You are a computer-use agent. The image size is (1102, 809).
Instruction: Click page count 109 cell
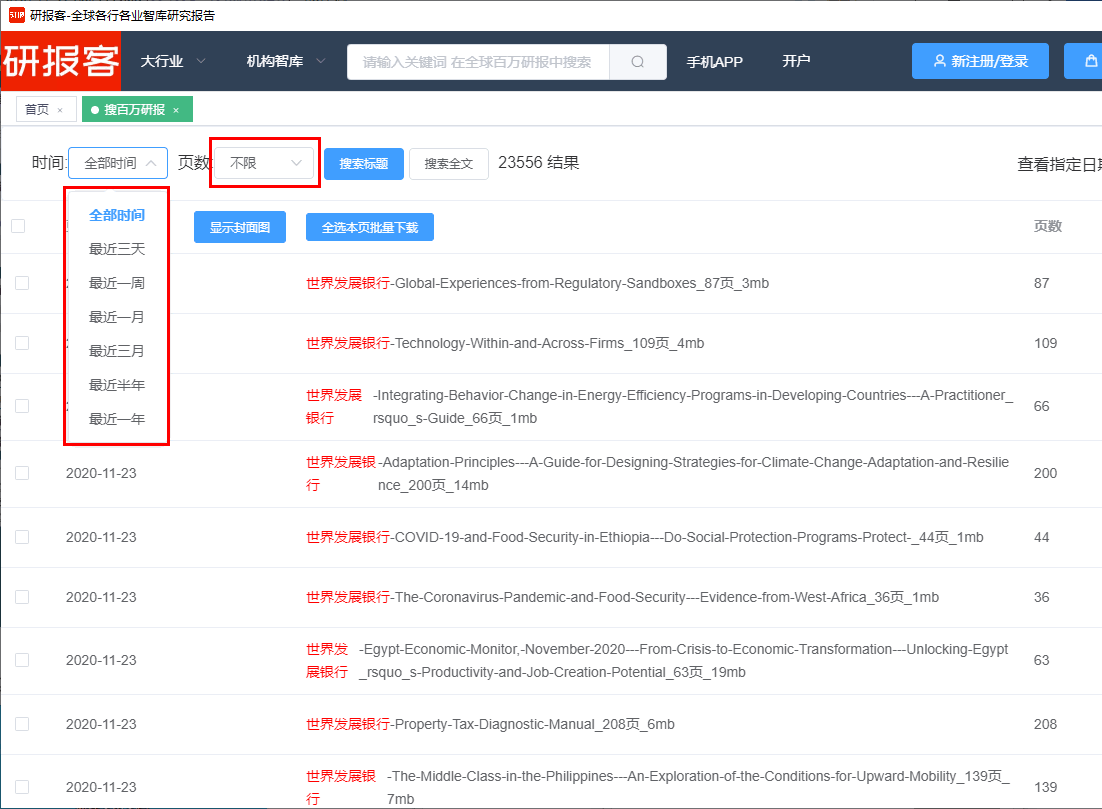(x=1046, y=343)
